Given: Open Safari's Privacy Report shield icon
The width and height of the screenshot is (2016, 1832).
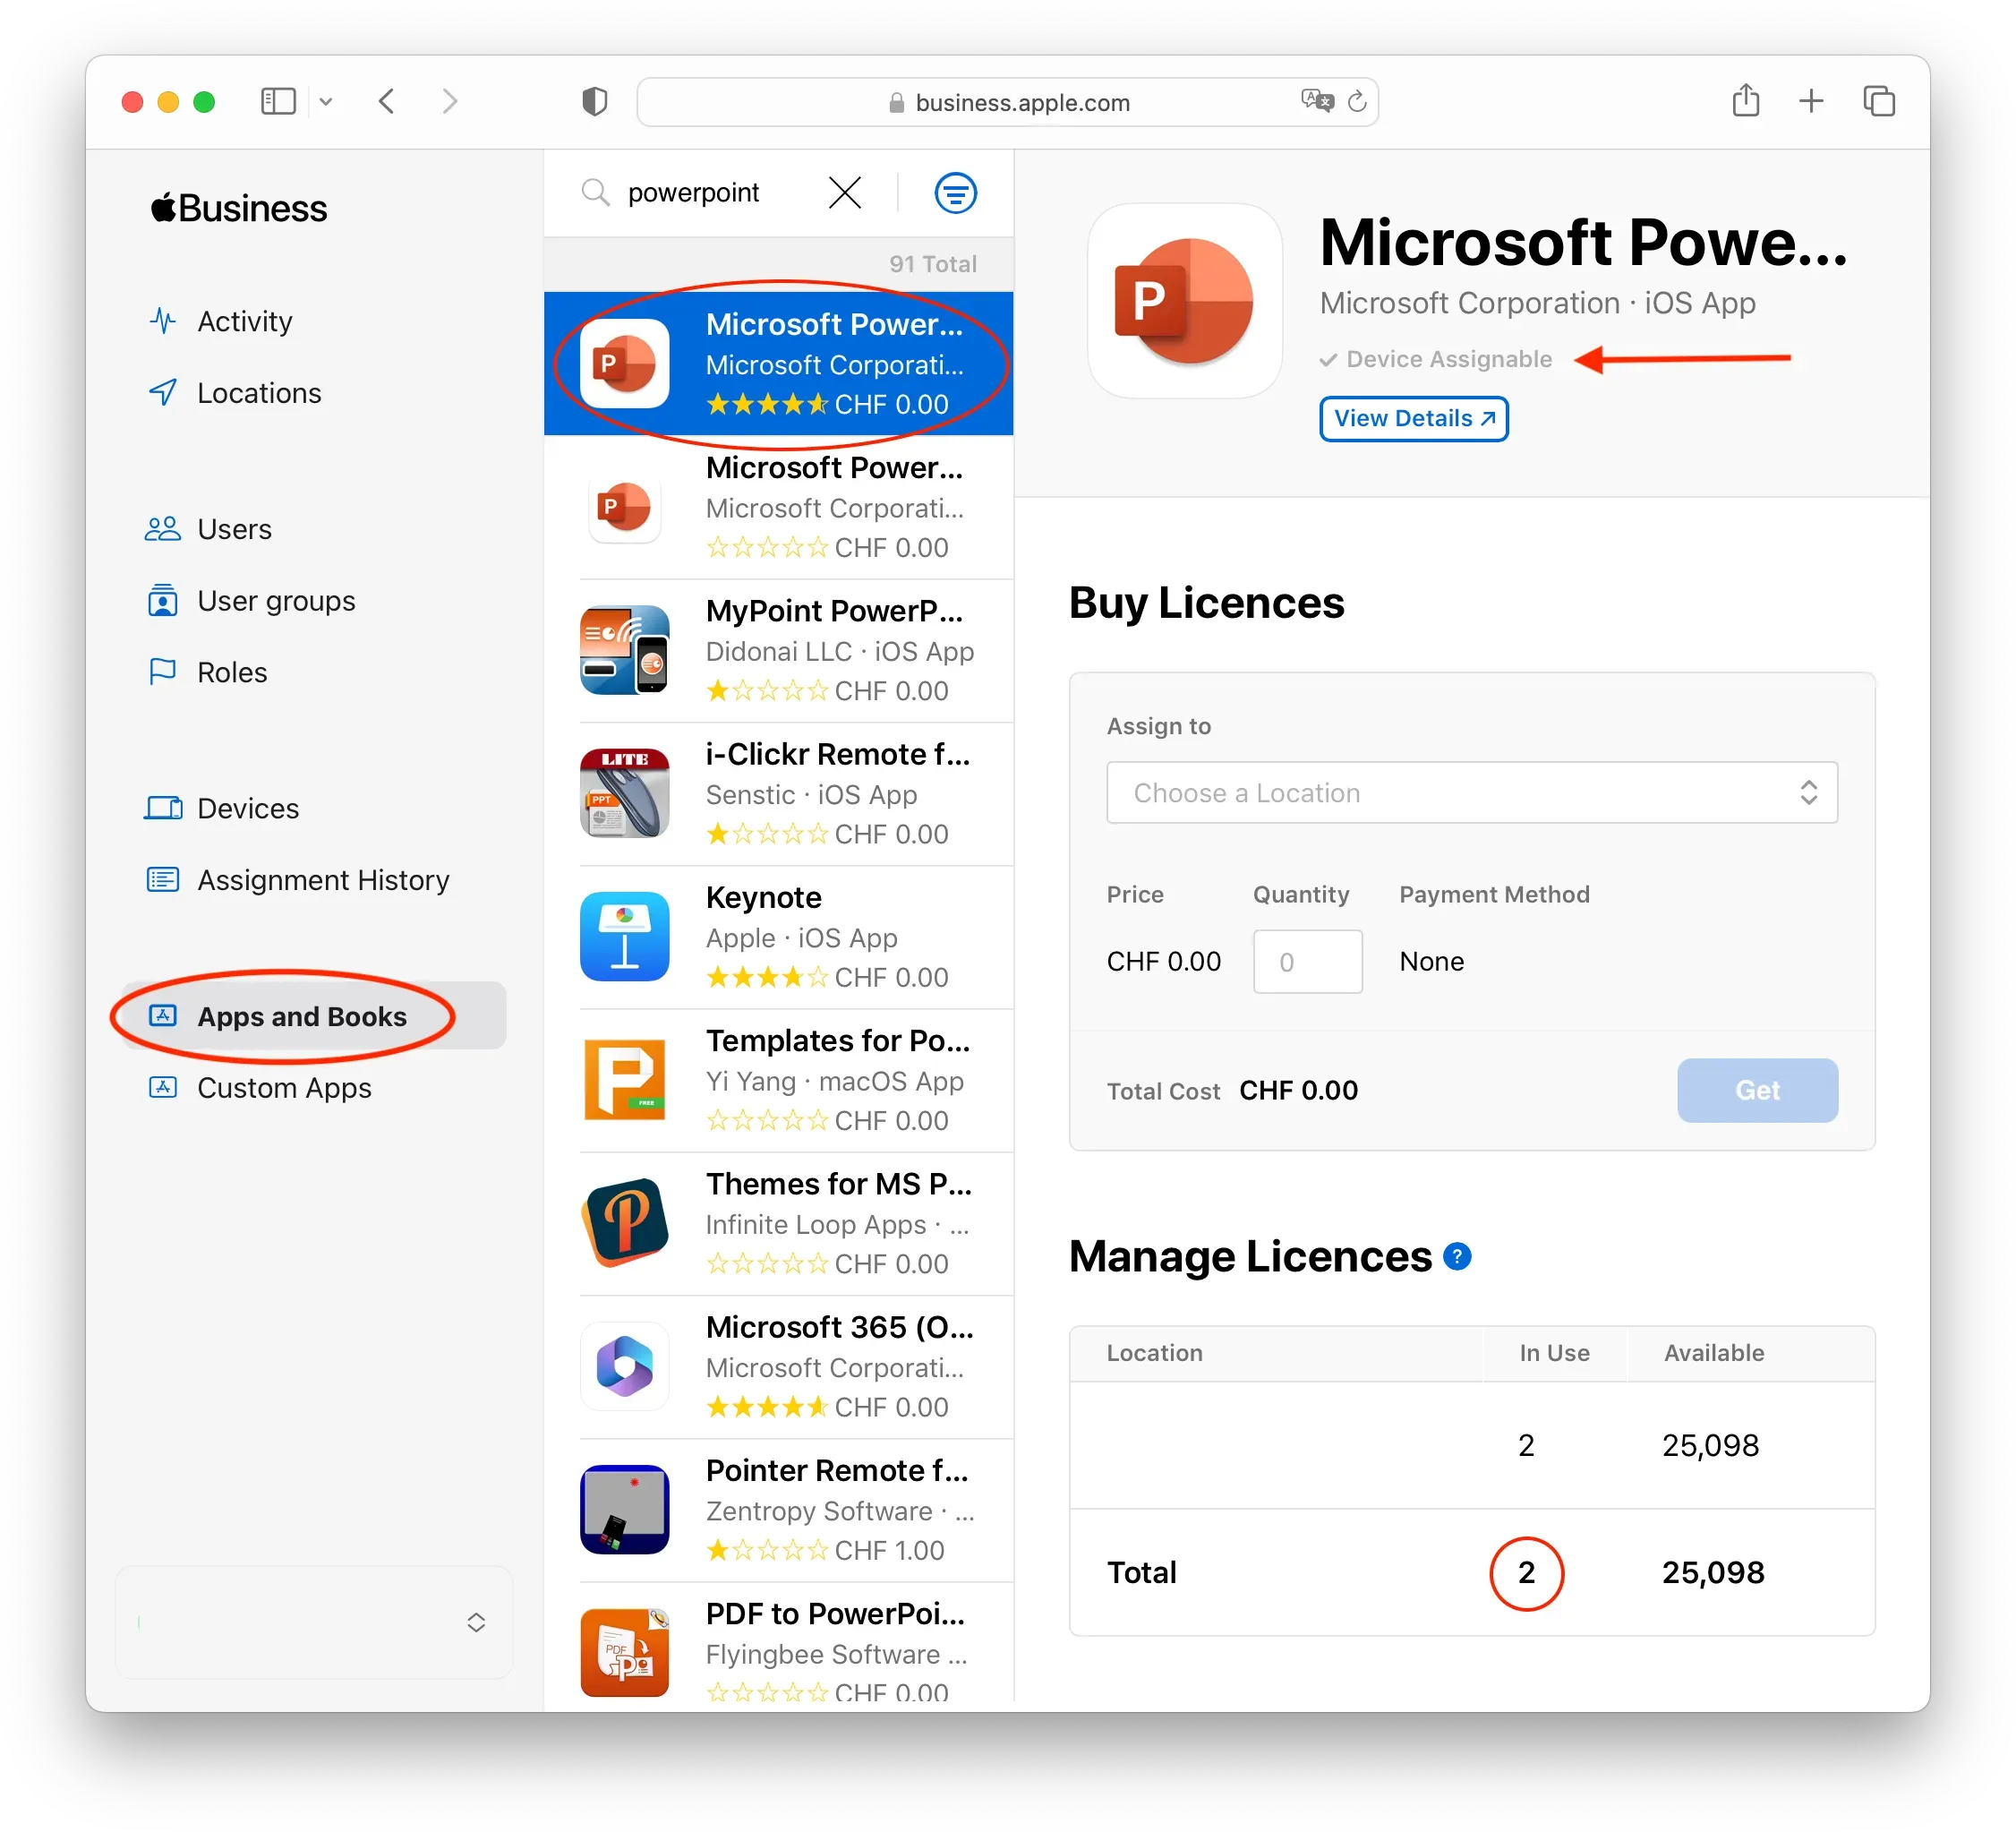Looking at the screenshot, I should [595, 101].
